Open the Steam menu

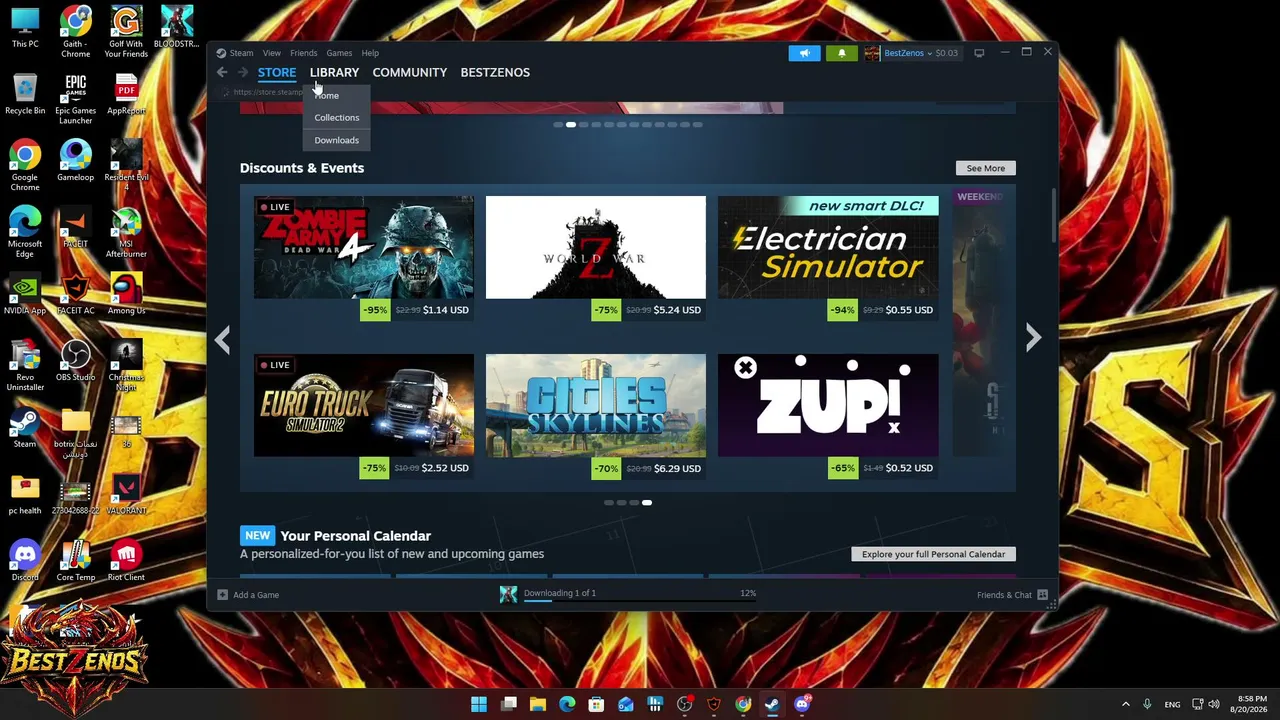pos(242,53)
